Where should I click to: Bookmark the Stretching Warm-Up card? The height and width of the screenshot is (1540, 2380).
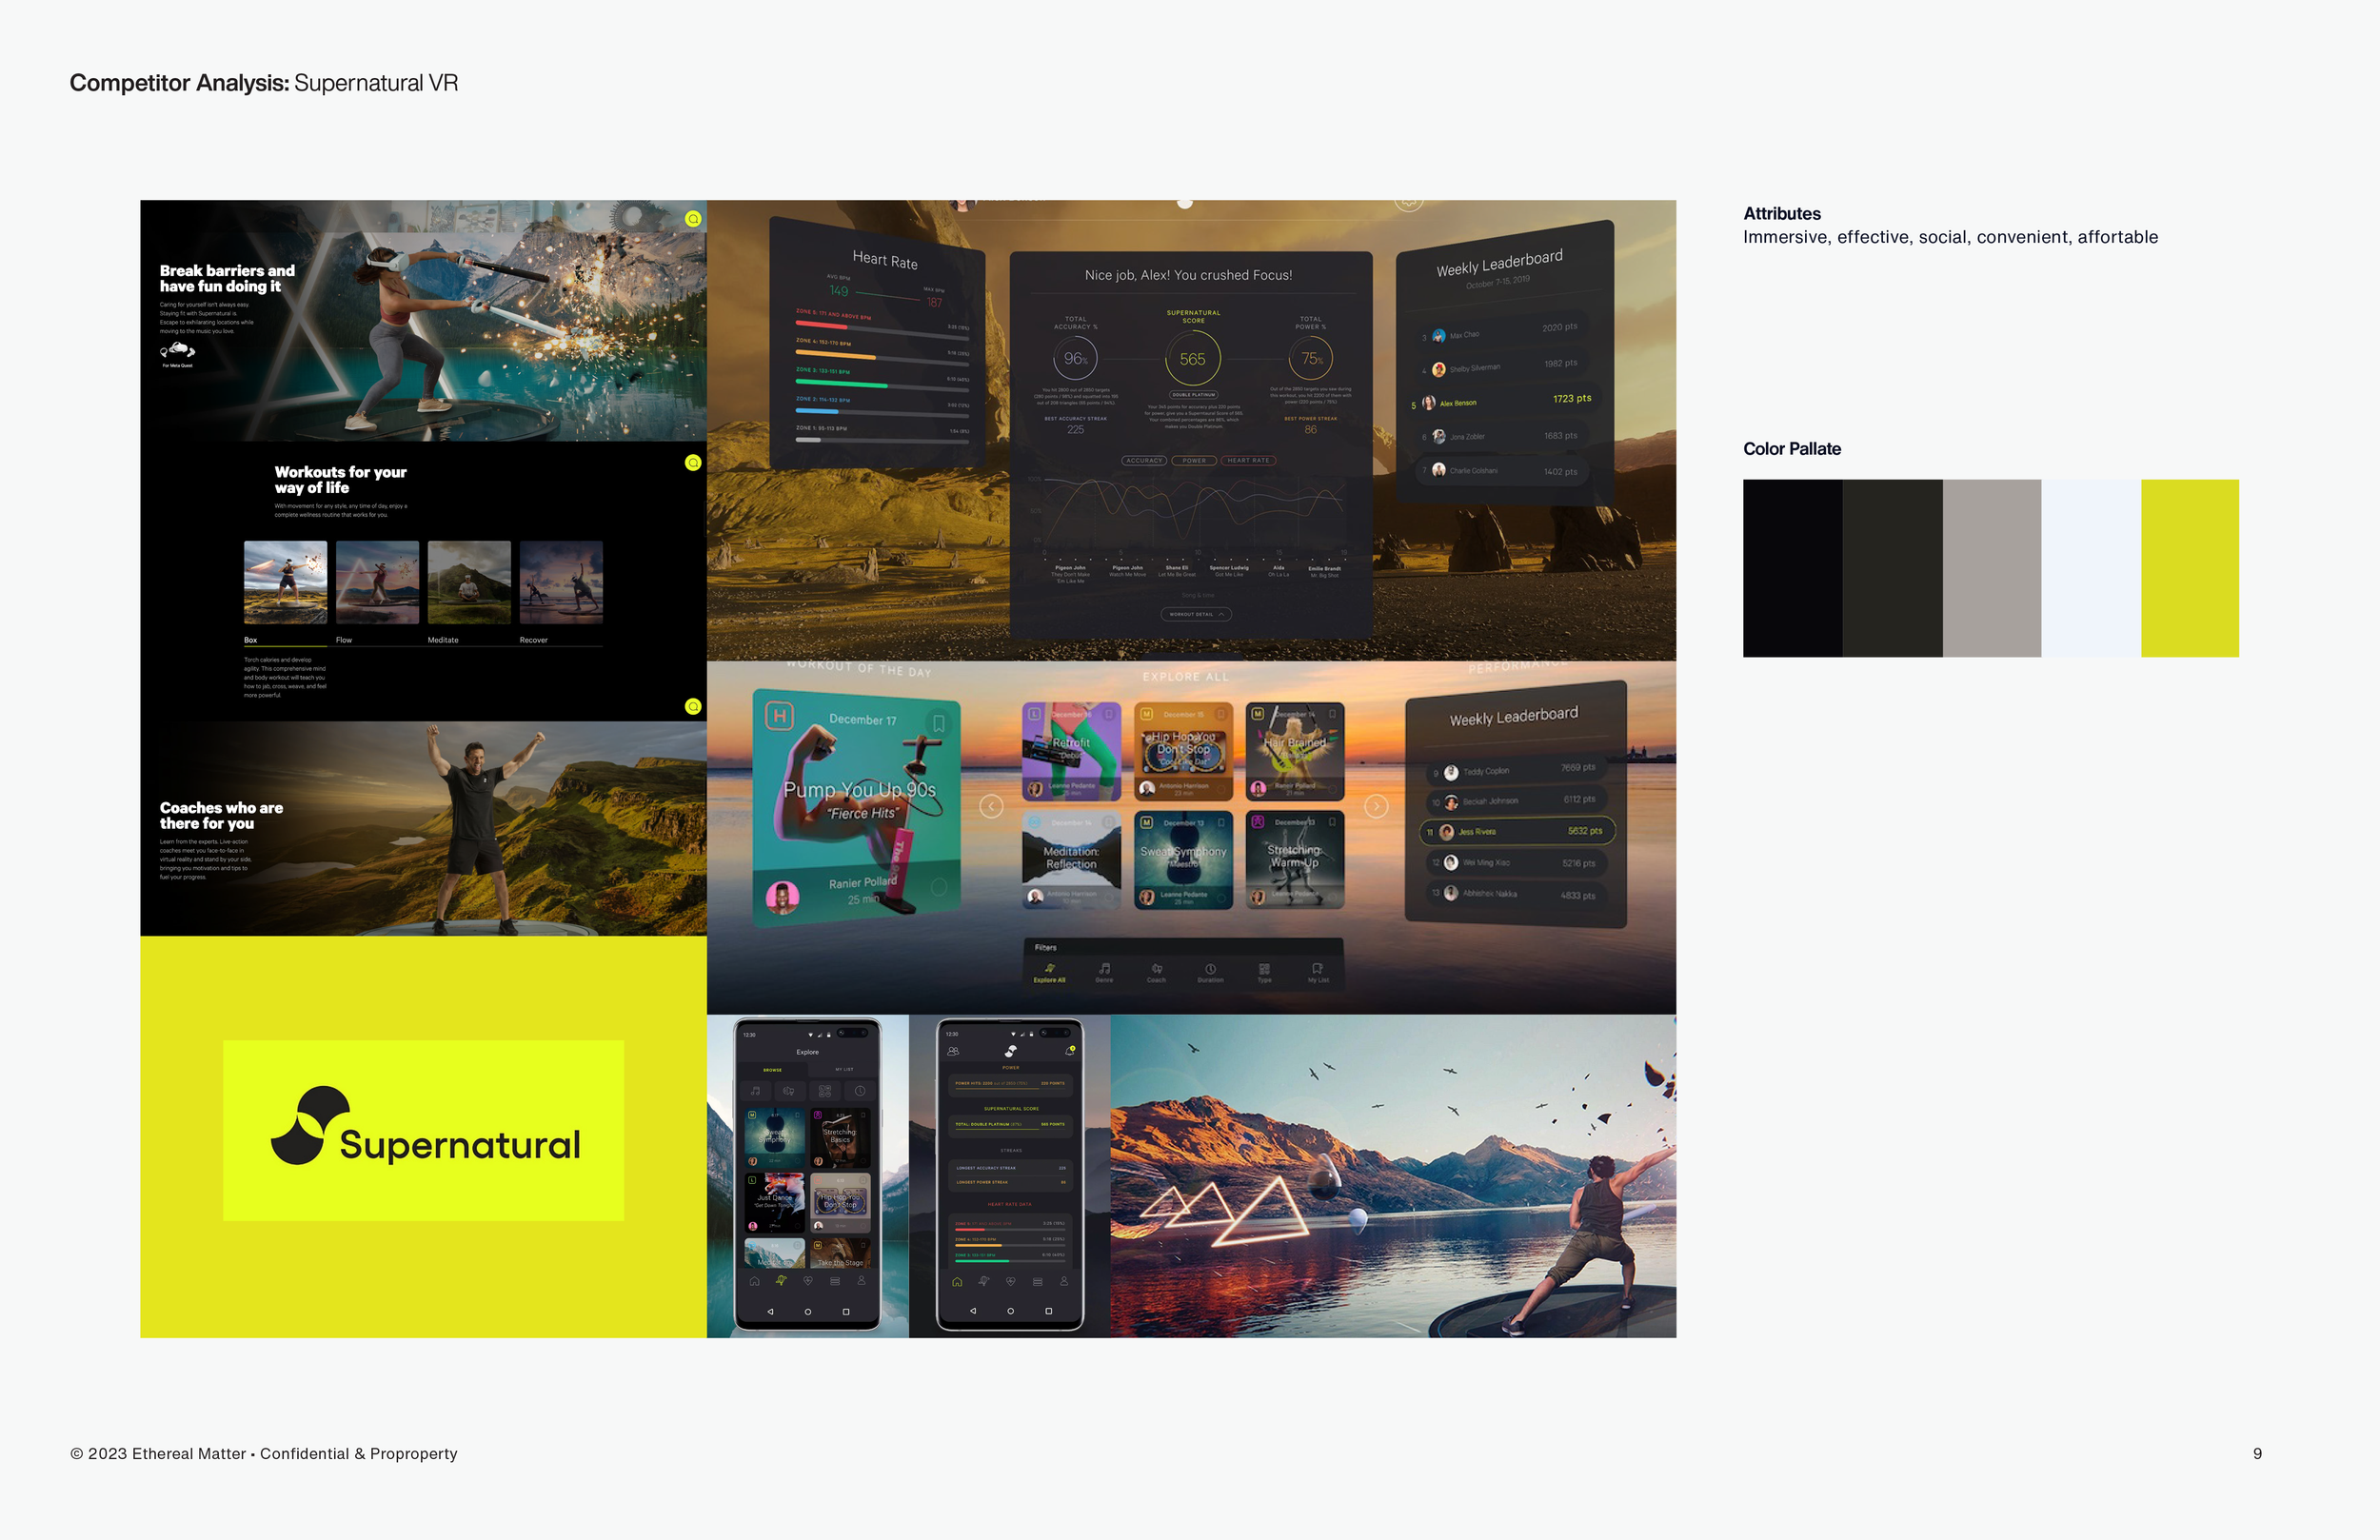click(1332, 823)
